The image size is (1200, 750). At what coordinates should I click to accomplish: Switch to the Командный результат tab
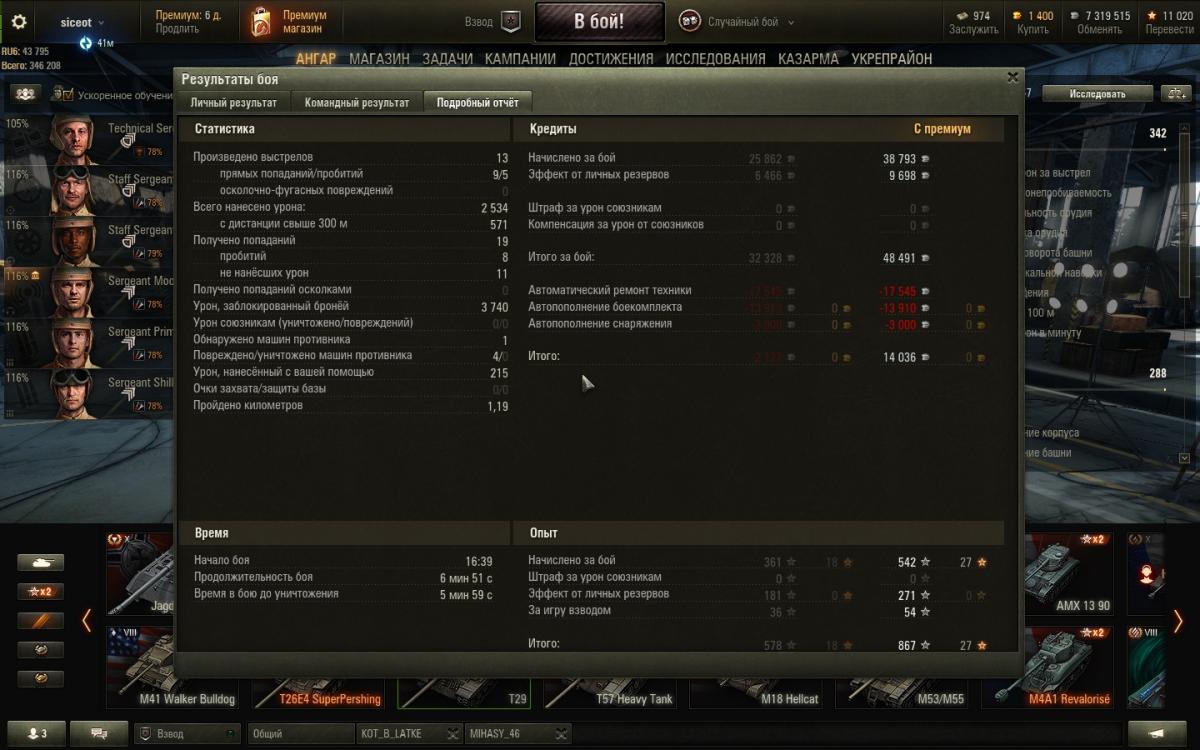pos(357,102)
